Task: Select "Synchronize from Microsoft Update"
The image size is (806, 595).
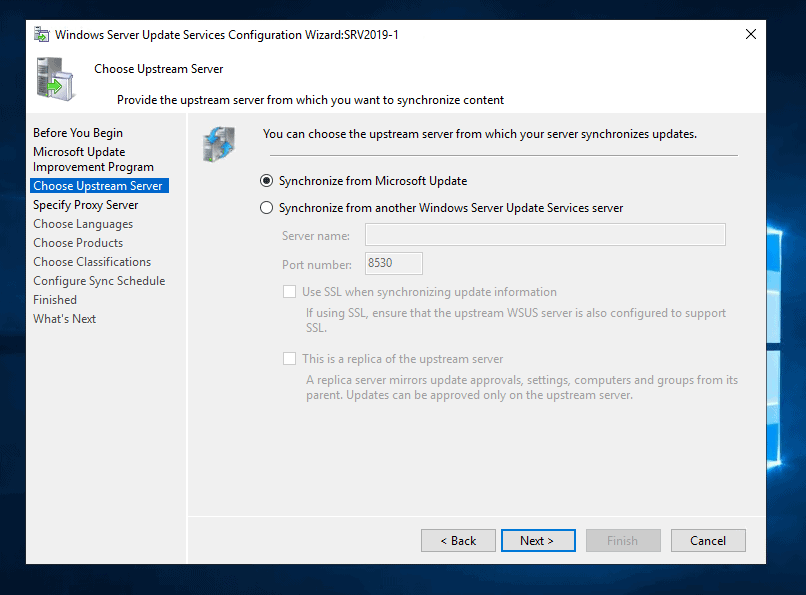Action: click(266, 181)
